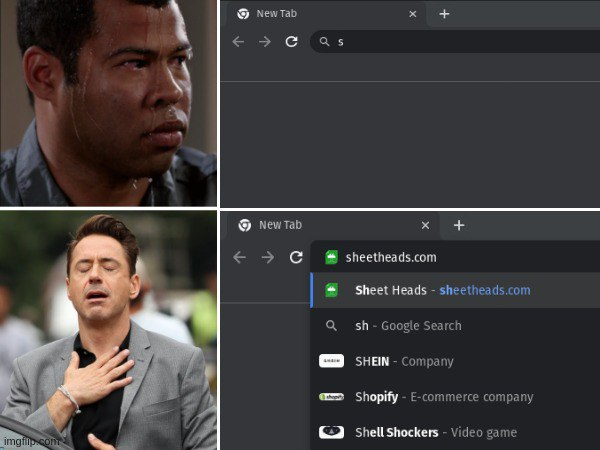Click the sweating man photo
This screenshot has height=450, width=600.
(x=108, y=103)
